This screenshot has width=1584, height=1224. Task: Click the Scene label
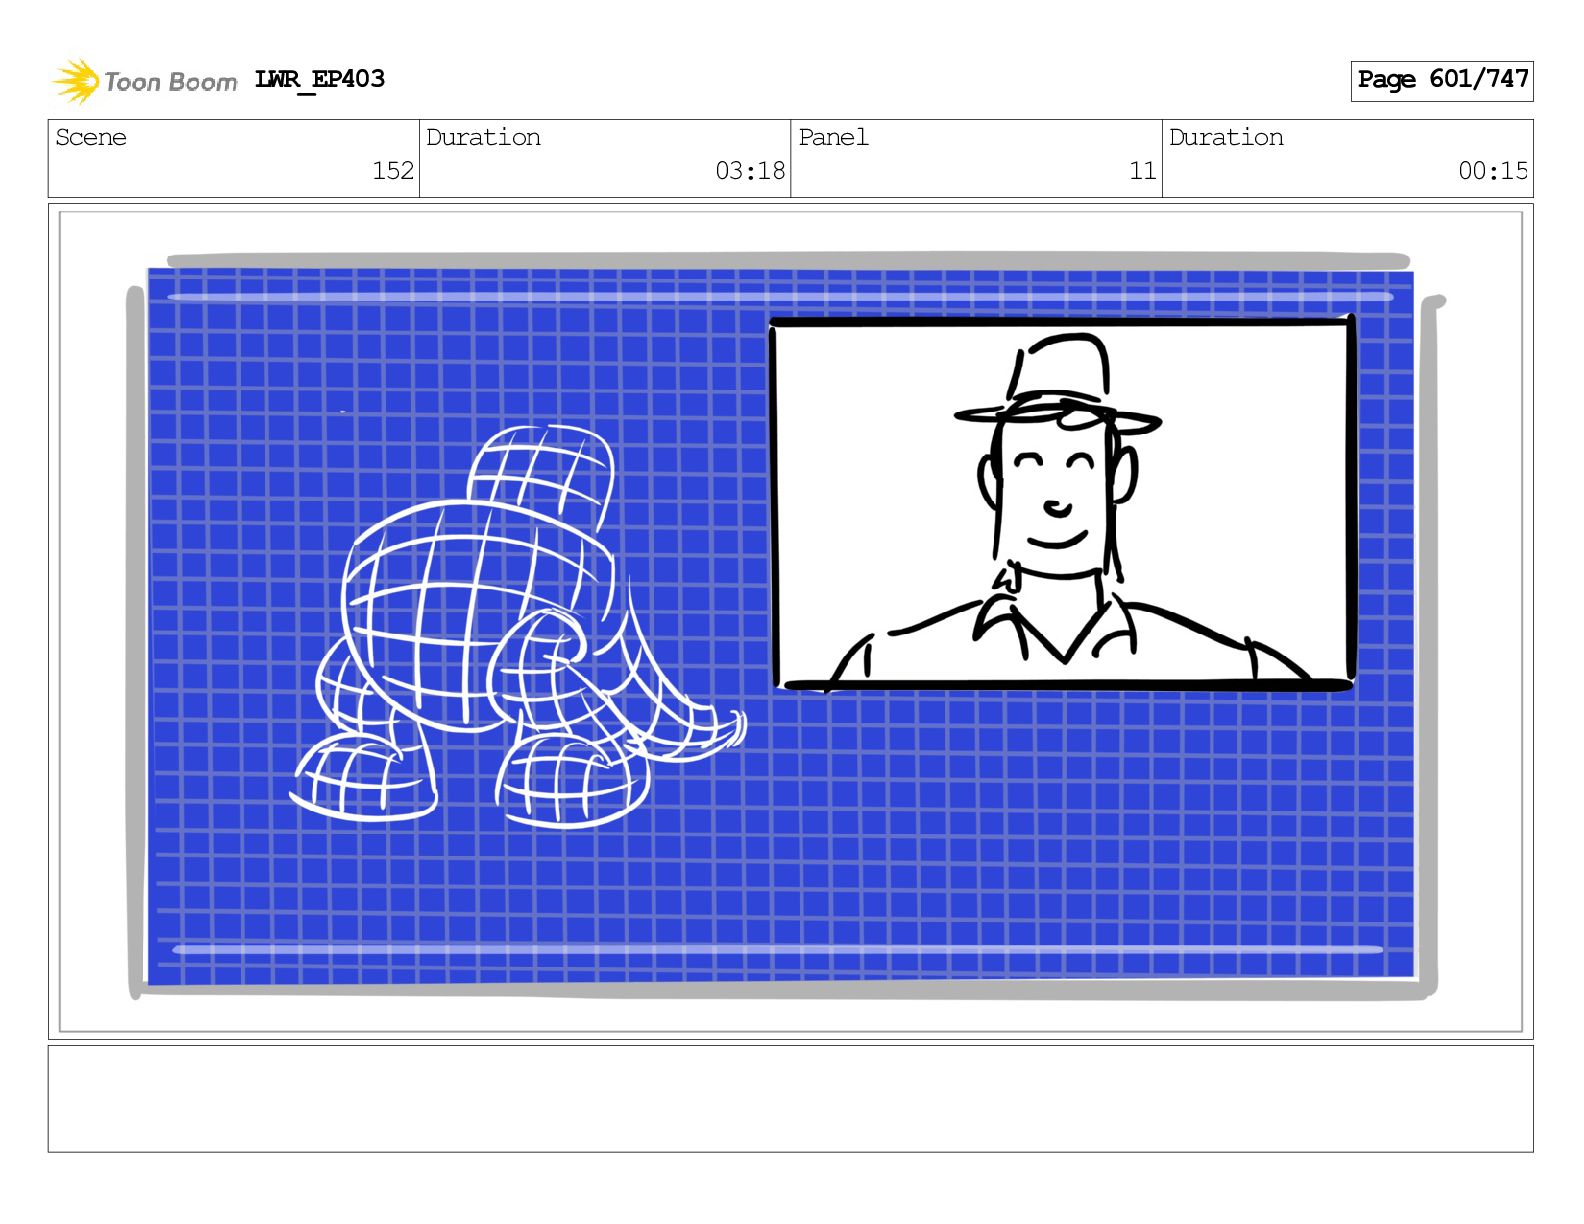point(91,137)
